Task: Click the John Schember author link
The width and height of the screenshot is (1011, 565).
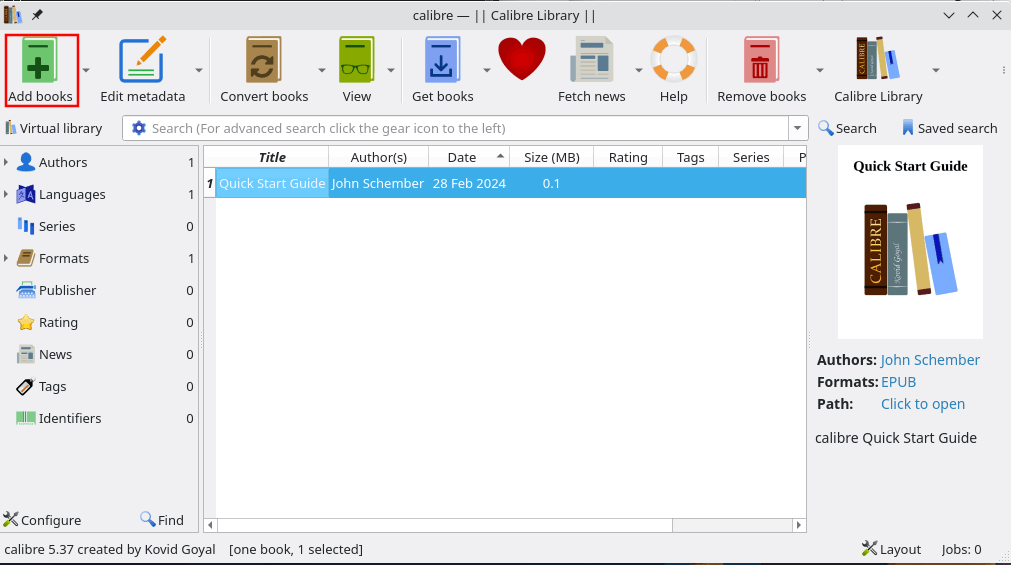Action: 930,360
